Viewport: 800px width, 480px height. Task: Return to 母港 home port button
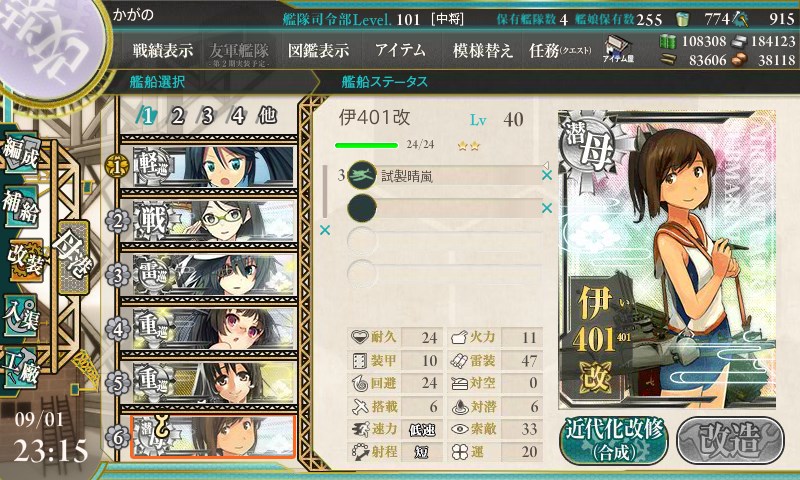[x=73, y=257]
